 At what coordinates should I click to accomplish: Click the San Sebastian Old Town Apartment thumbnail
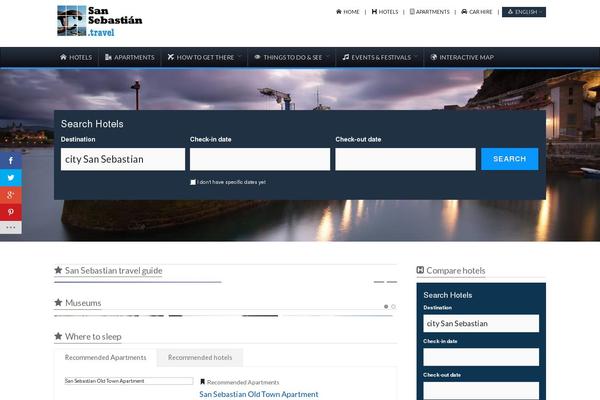point(129,381)
